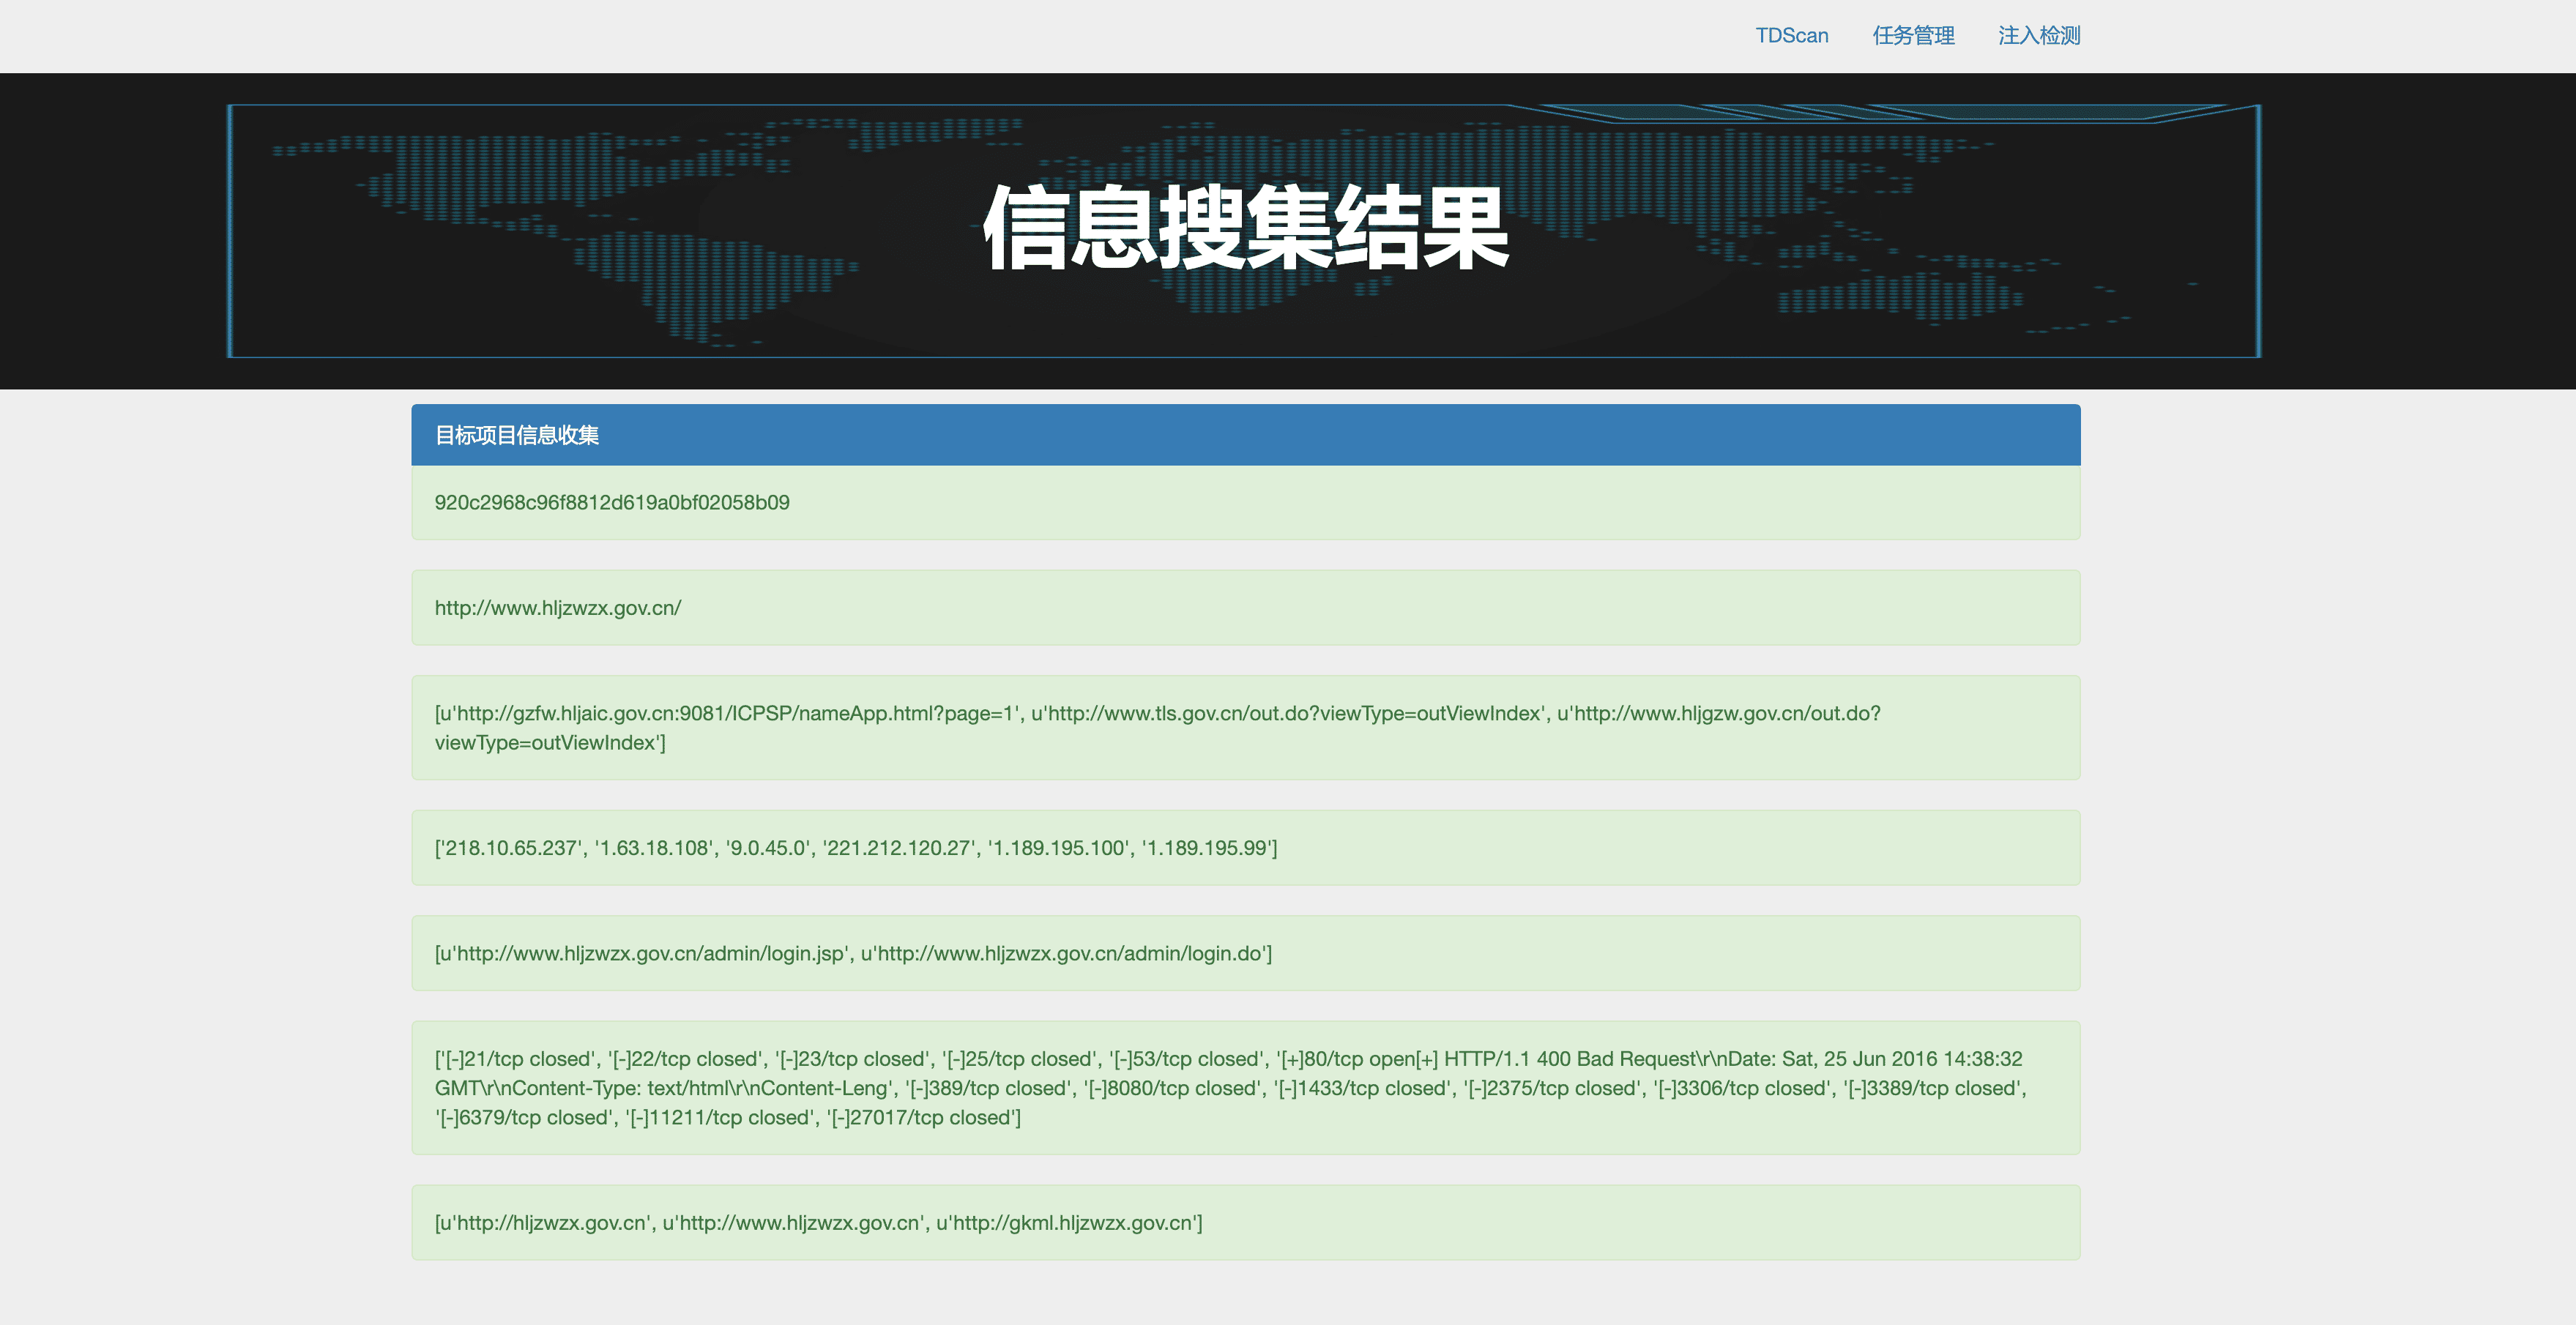Open the 注入检测 menu item
Image resolution: width=2576 pixels, height=1325 pixels.
(x=2038, y=36)
